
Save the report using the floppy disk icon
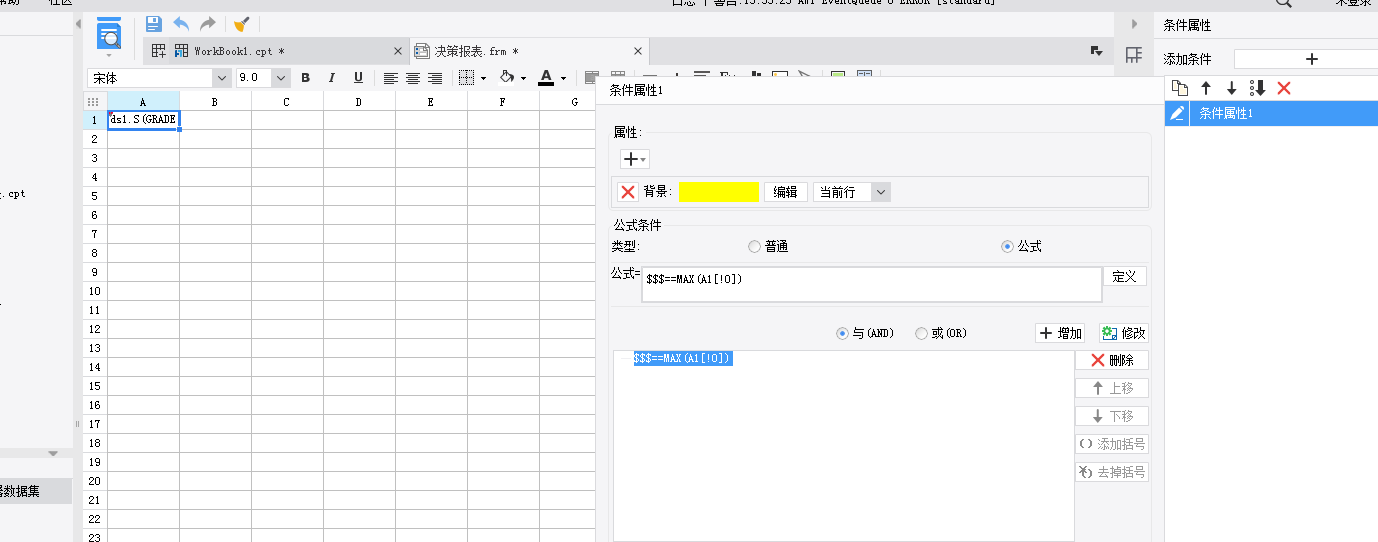click(x=154, y=24)
